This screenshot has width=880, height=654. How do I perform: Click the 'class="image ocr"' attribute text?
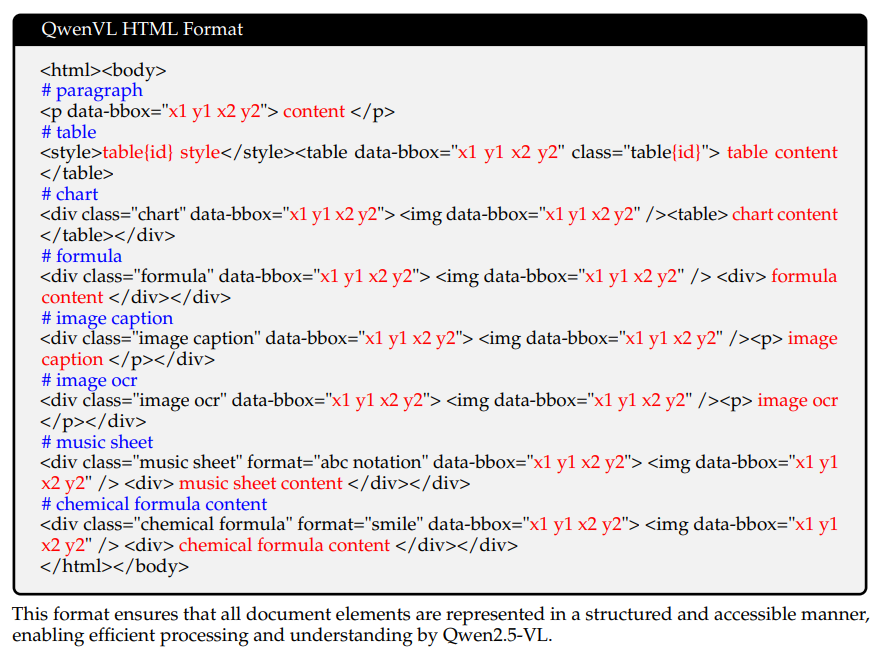point(154,400)
